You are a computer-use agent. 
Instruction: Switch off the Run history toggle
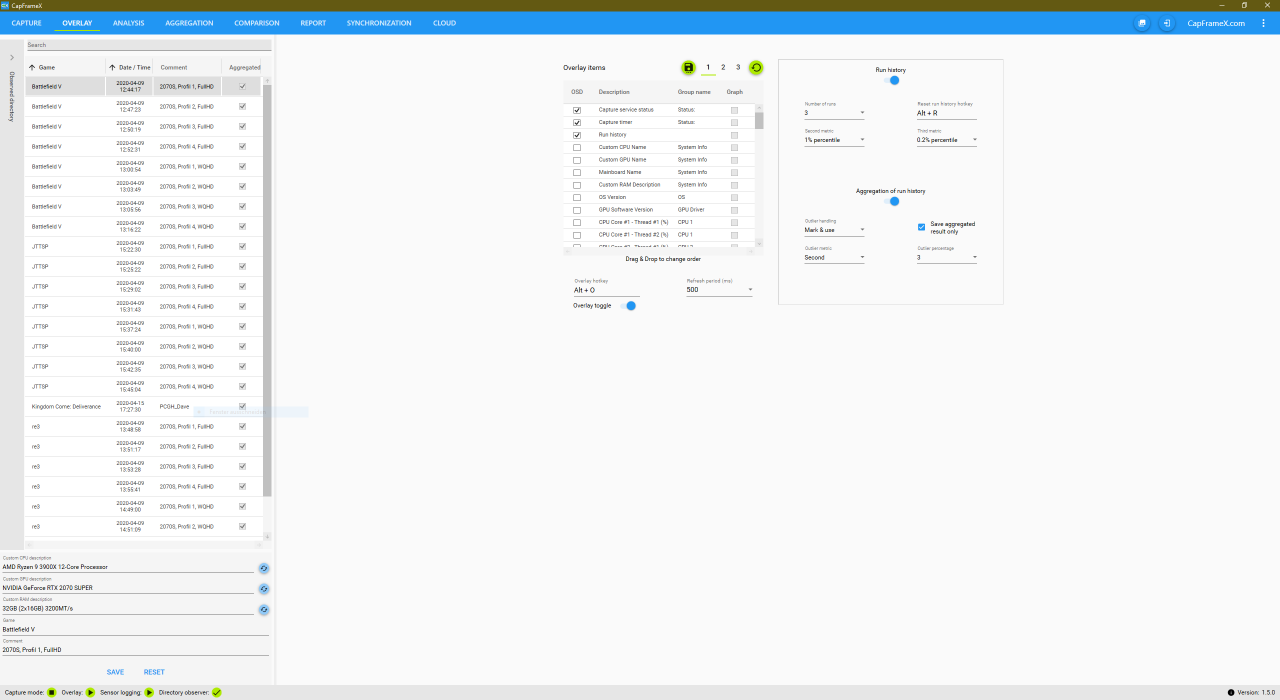[892, 80]
